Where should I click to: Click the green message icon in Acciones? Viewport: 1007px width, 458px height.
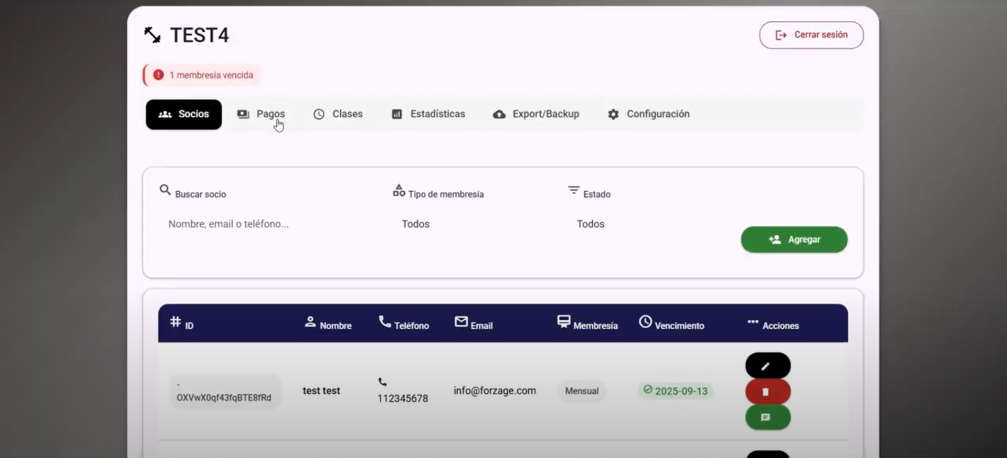point(767,417)
